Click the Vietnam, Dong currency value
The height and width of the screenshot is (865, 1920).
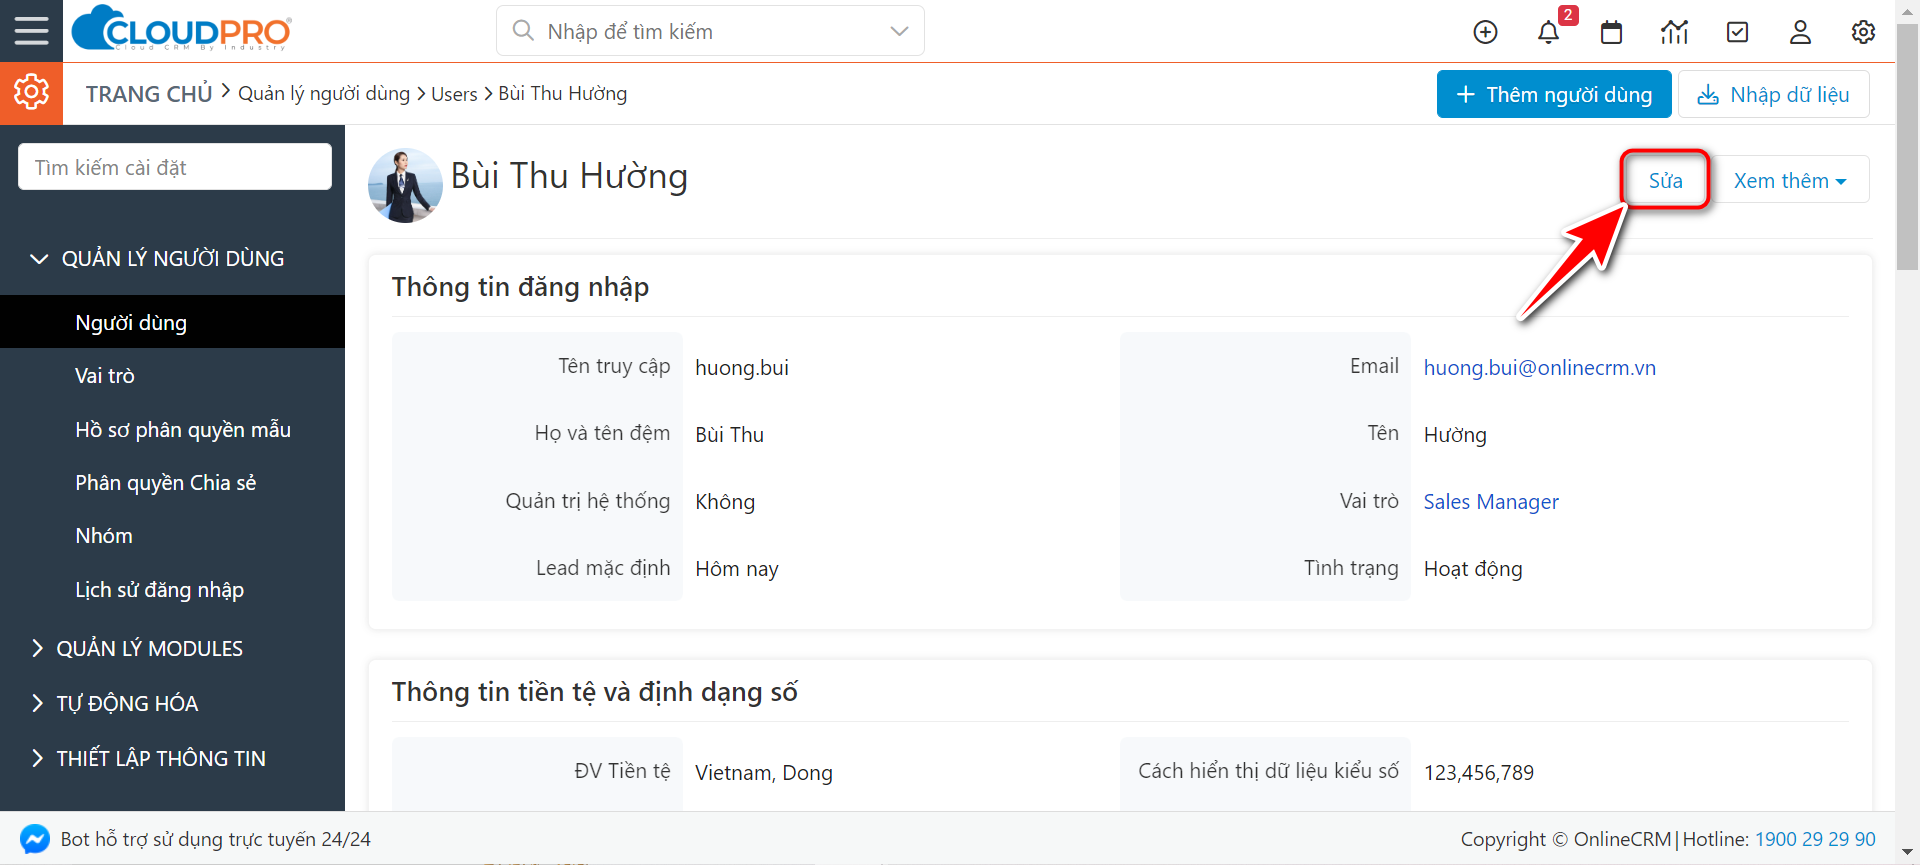(x=764, y=772)
